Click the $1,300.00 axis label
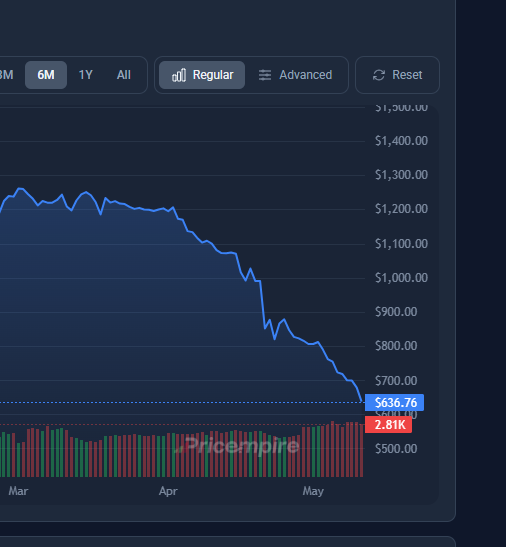506x547 pixels. click(x=401, y=174)
